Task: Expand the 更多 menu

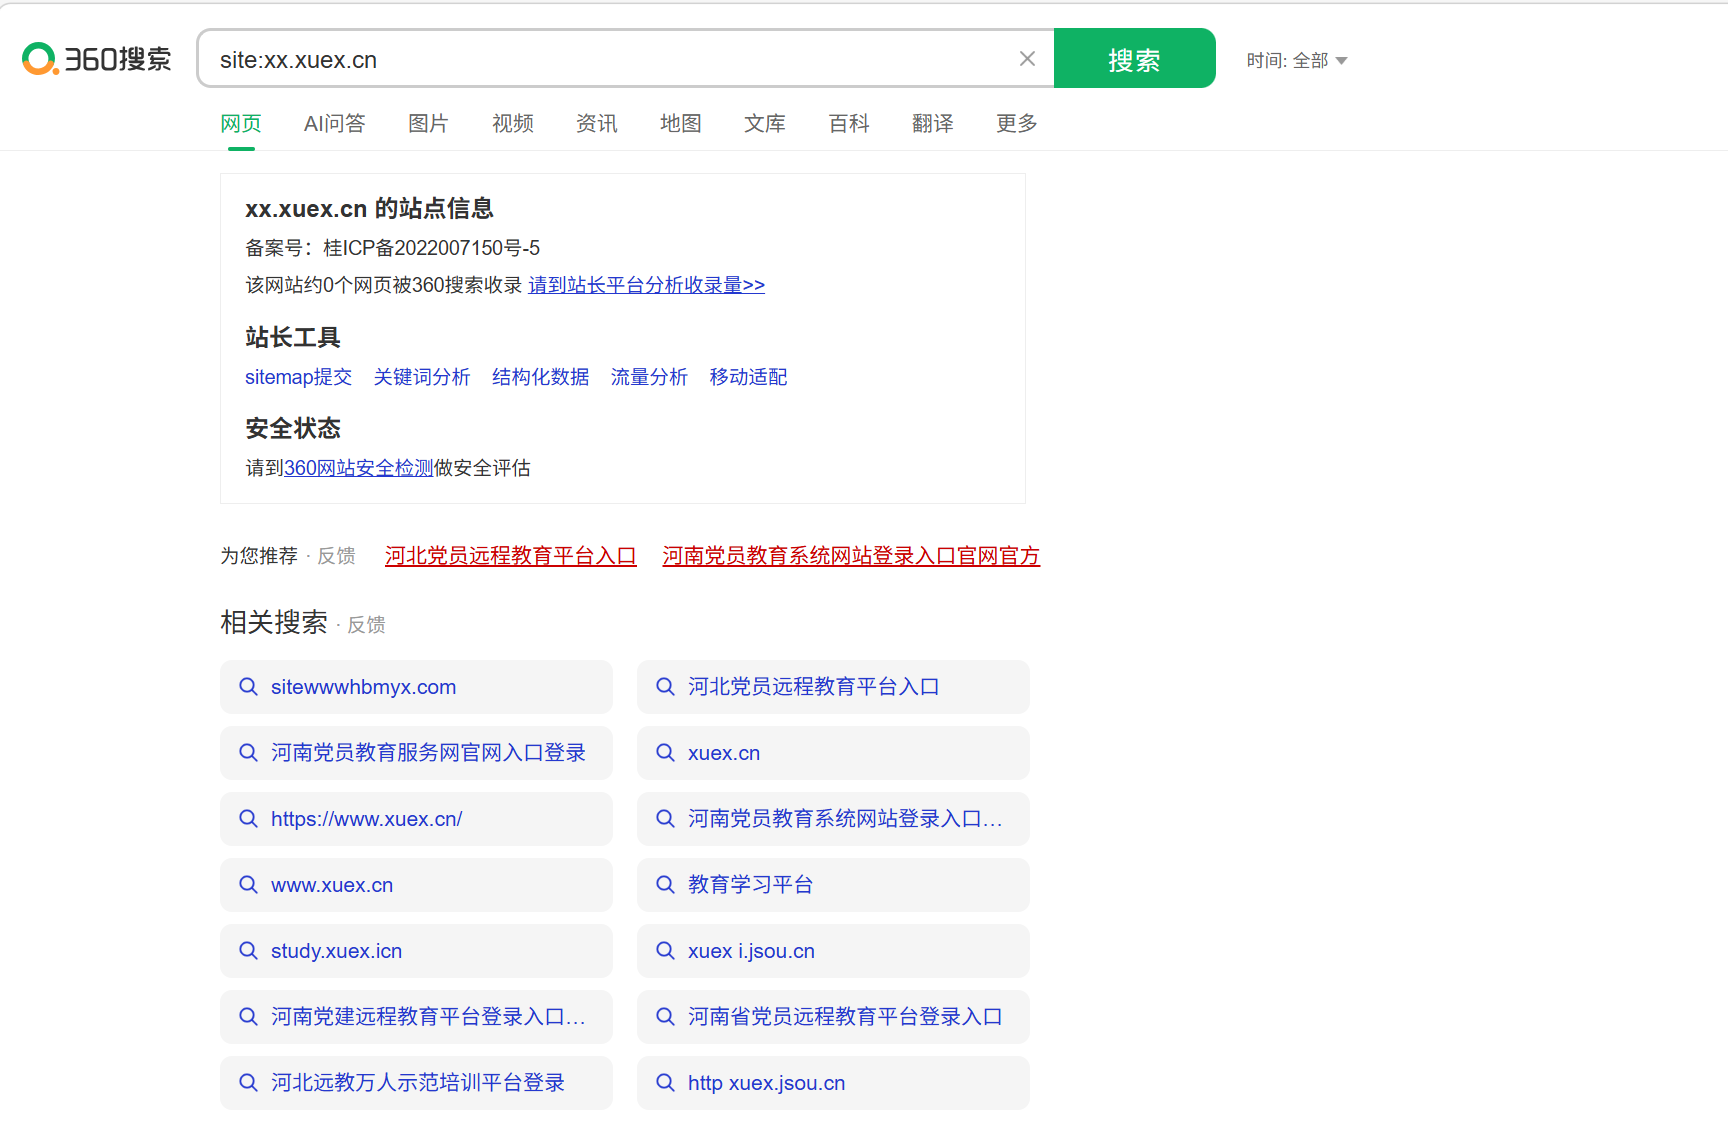Action: pyautogui.click(x=1017, y=123)
